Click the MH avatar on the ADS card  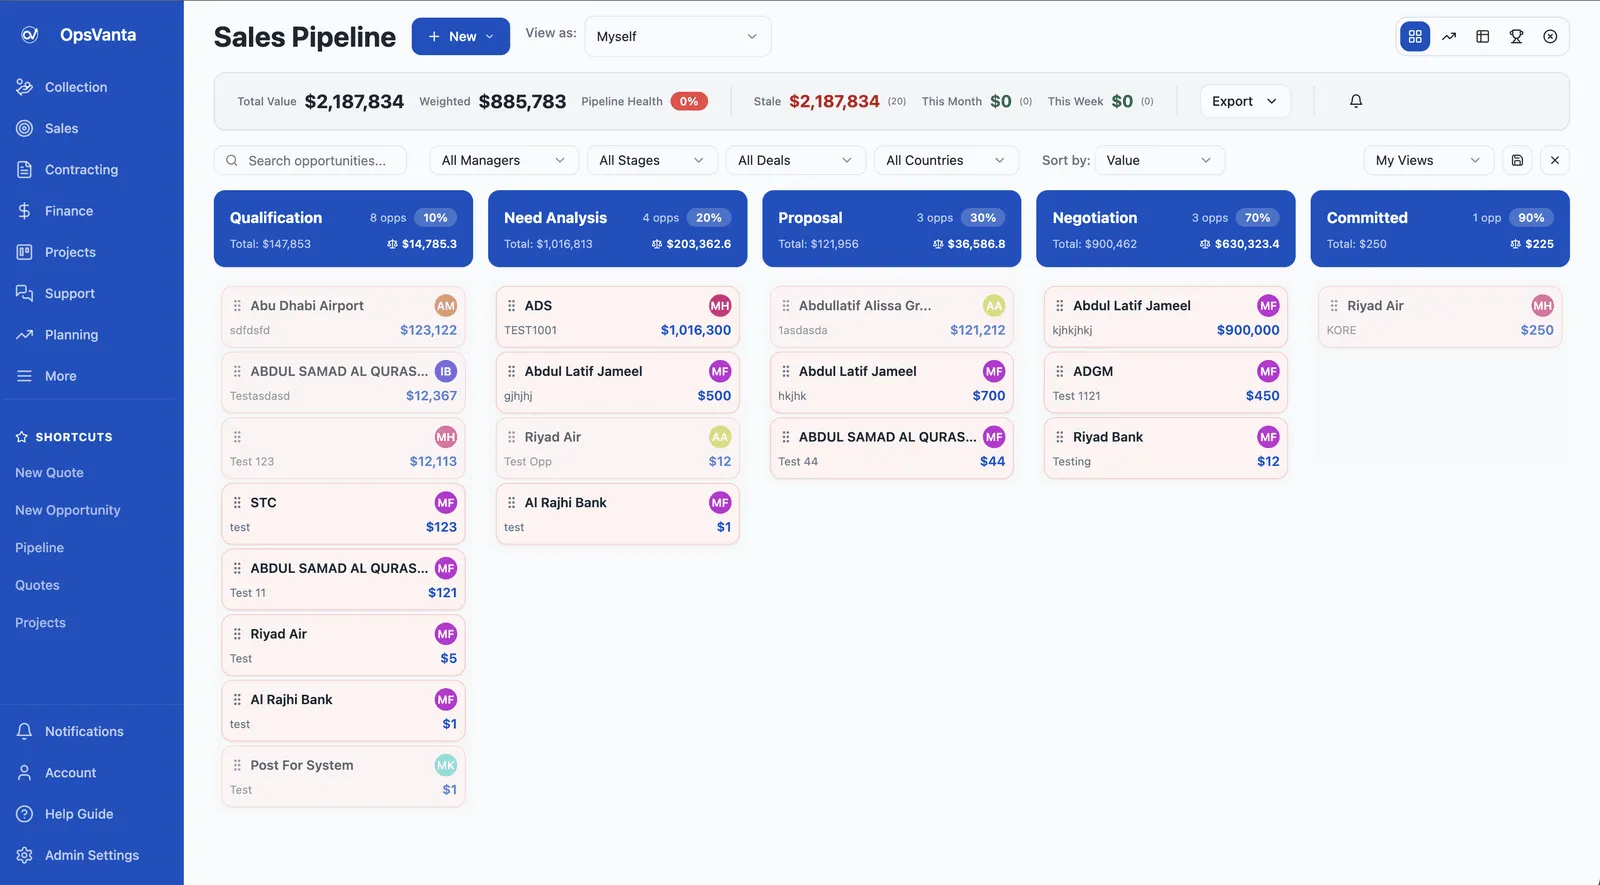coord(720,306)
